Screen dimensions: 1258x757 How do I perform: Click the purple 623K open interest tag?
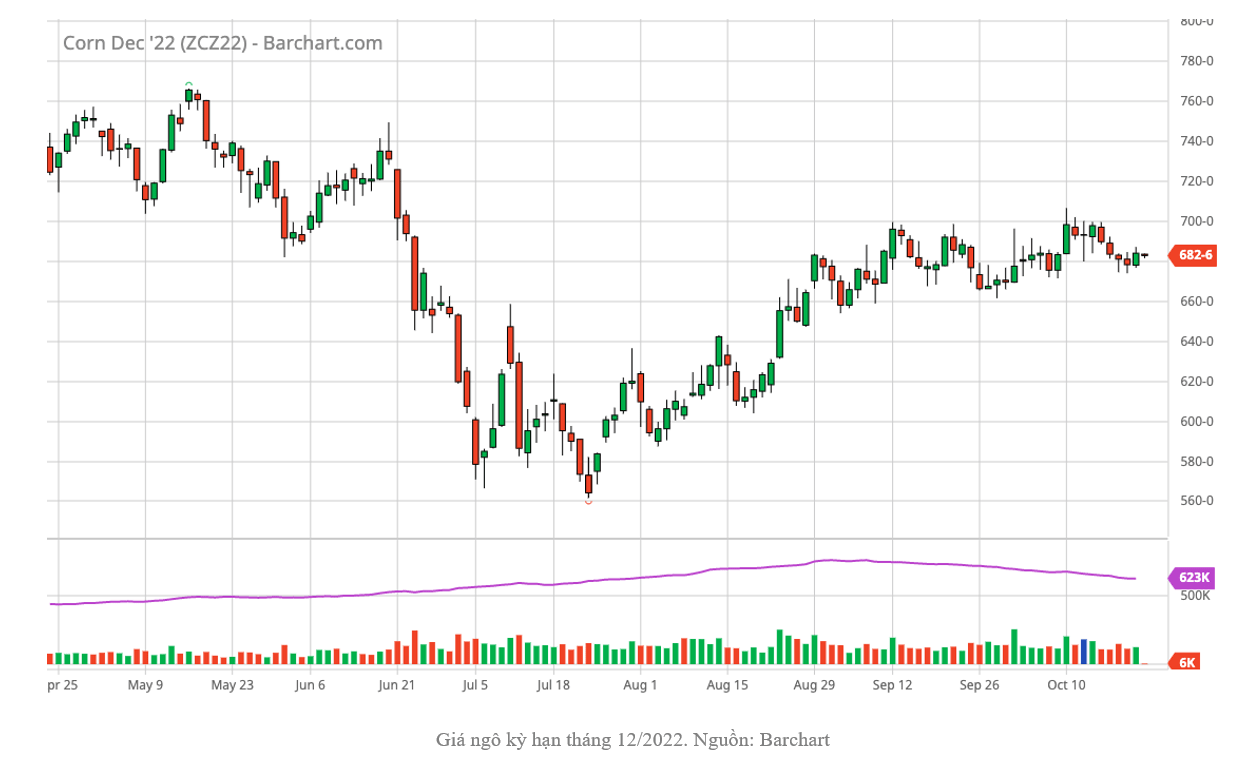click(1193, 578)
